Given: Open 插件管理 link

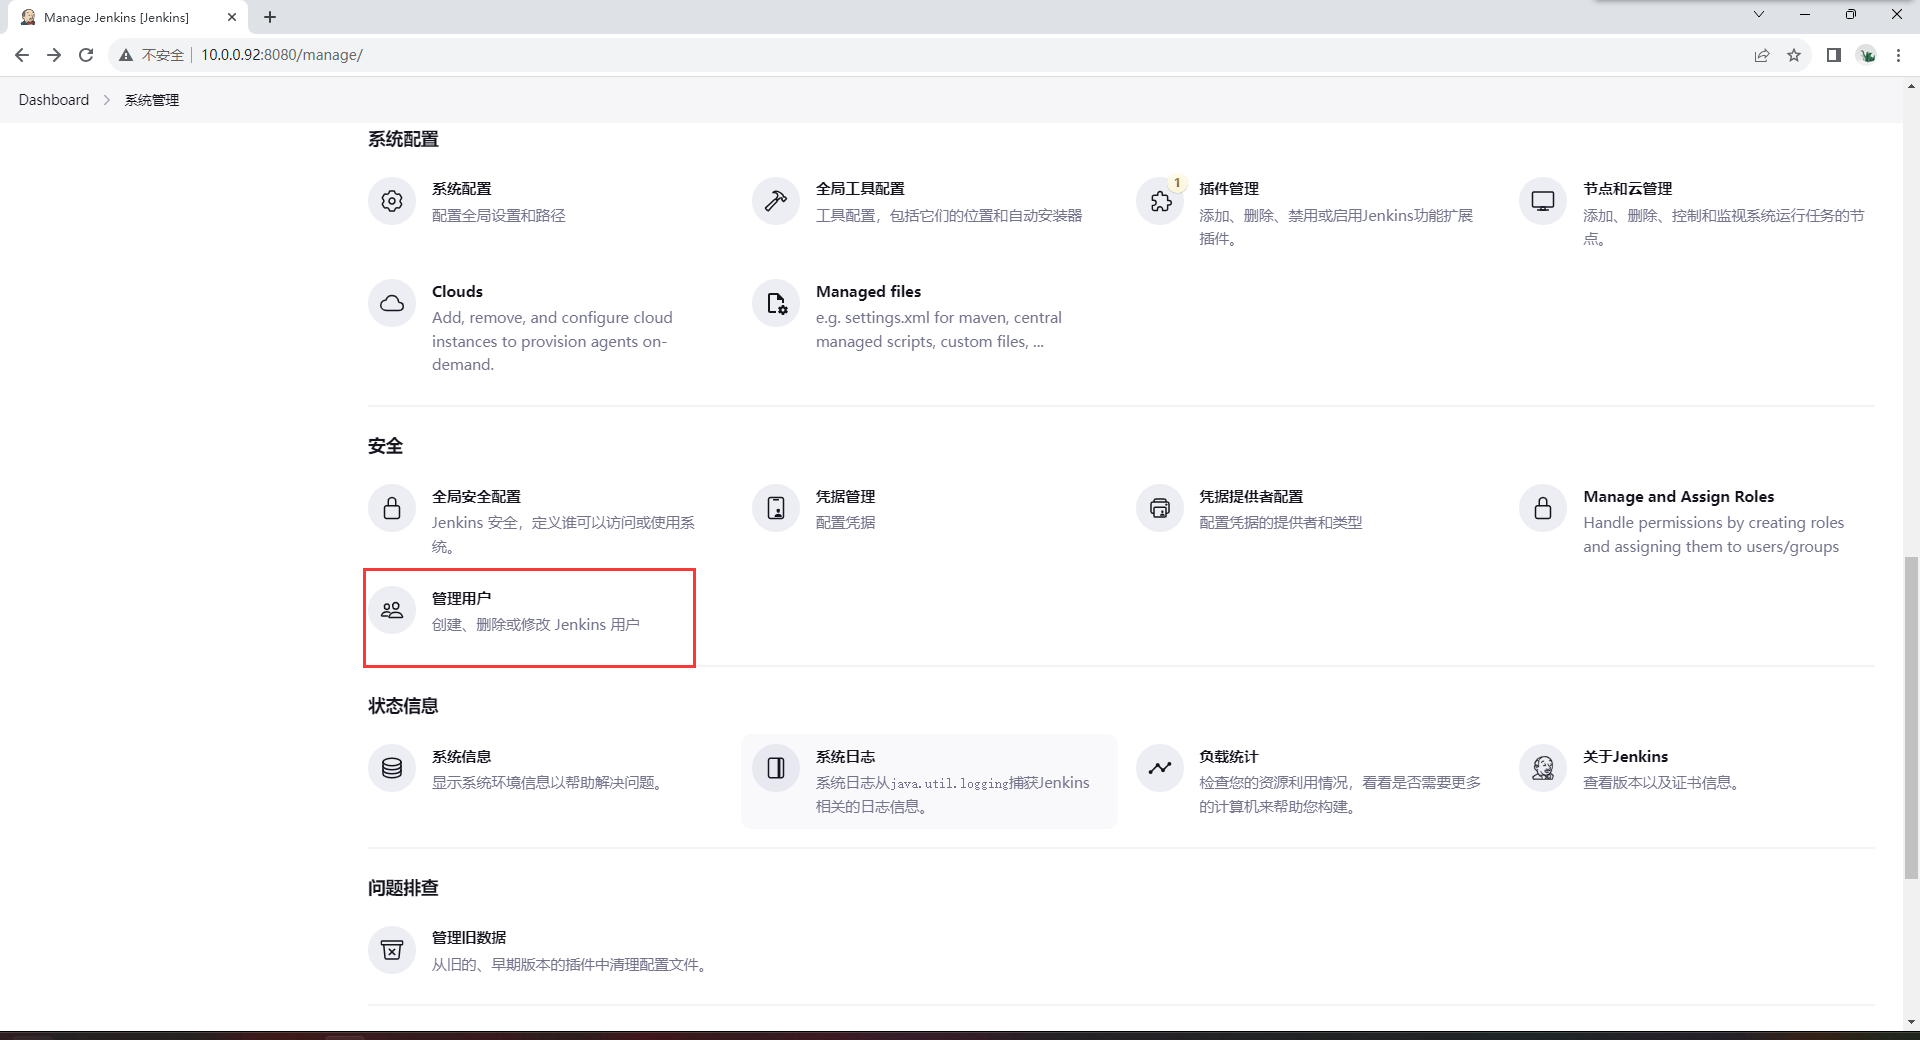Looking at the screenshot, I should pos(1229,188).
